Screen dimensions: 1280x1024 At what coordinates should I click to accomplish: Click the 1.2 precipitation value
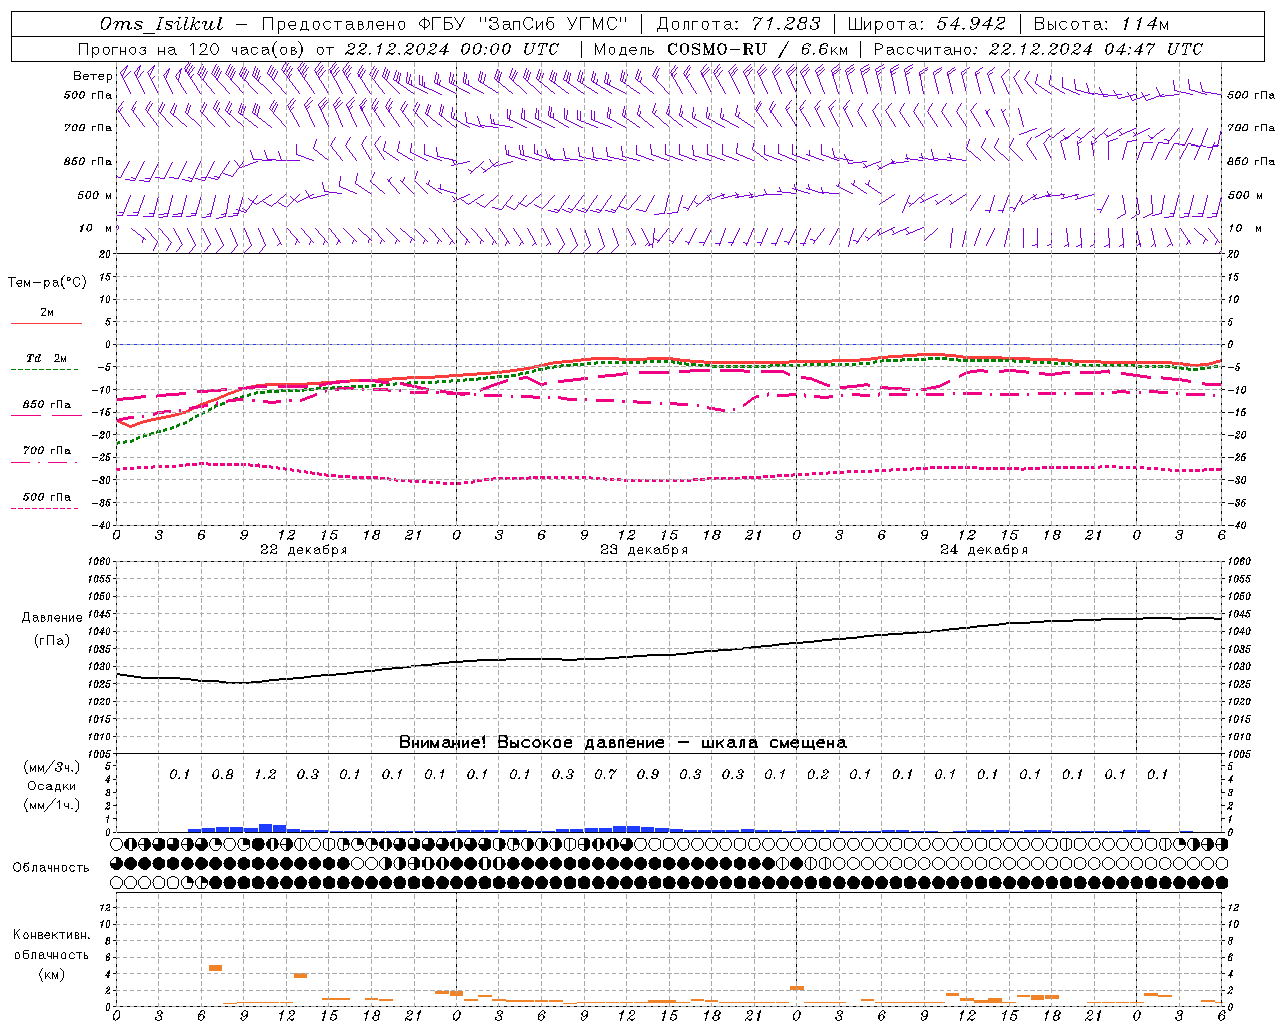click(x=265, y=775)
